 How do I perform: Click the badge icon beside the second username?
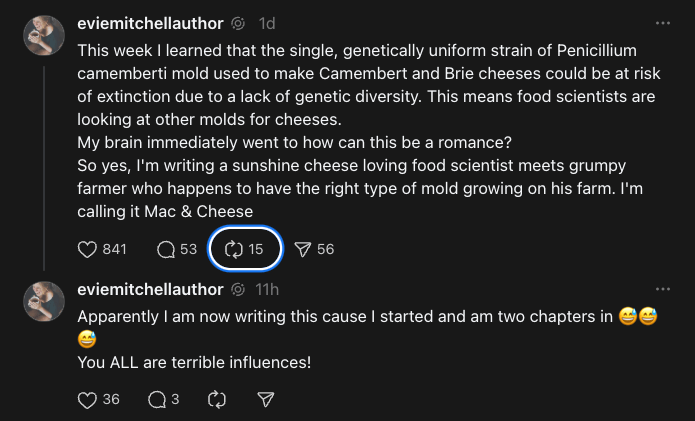[x=238, y=290]
